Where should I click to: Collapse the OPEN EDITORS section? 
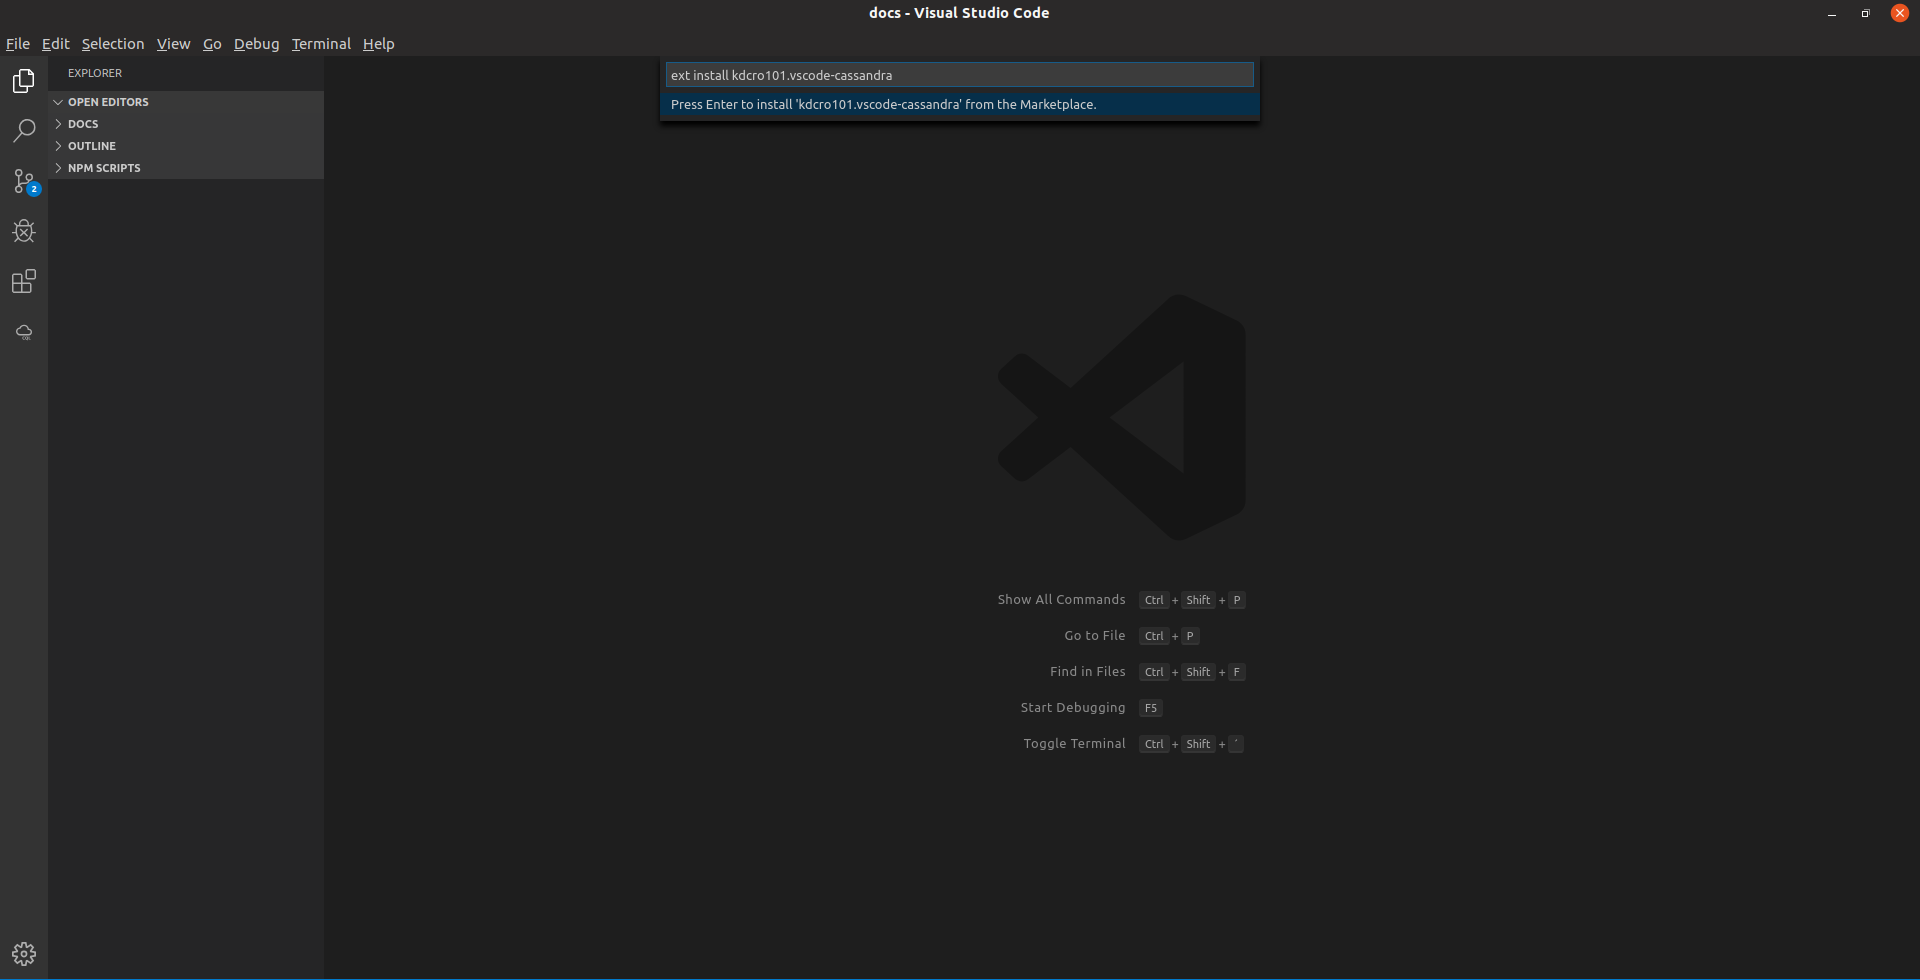pos(110,101)
